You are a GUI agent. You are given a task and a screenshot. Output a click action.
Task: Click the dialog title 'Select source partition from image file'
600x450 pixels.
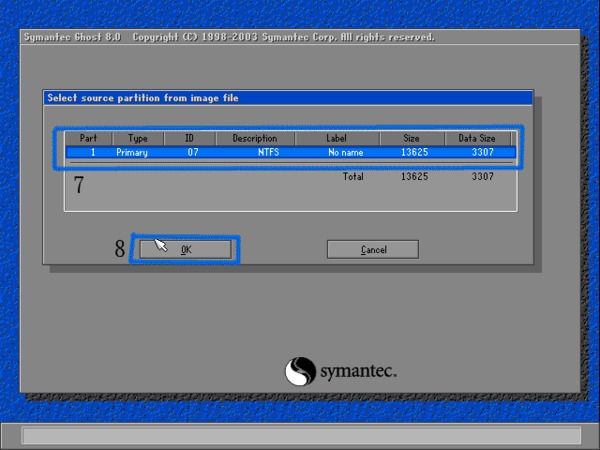click(143, 98)
